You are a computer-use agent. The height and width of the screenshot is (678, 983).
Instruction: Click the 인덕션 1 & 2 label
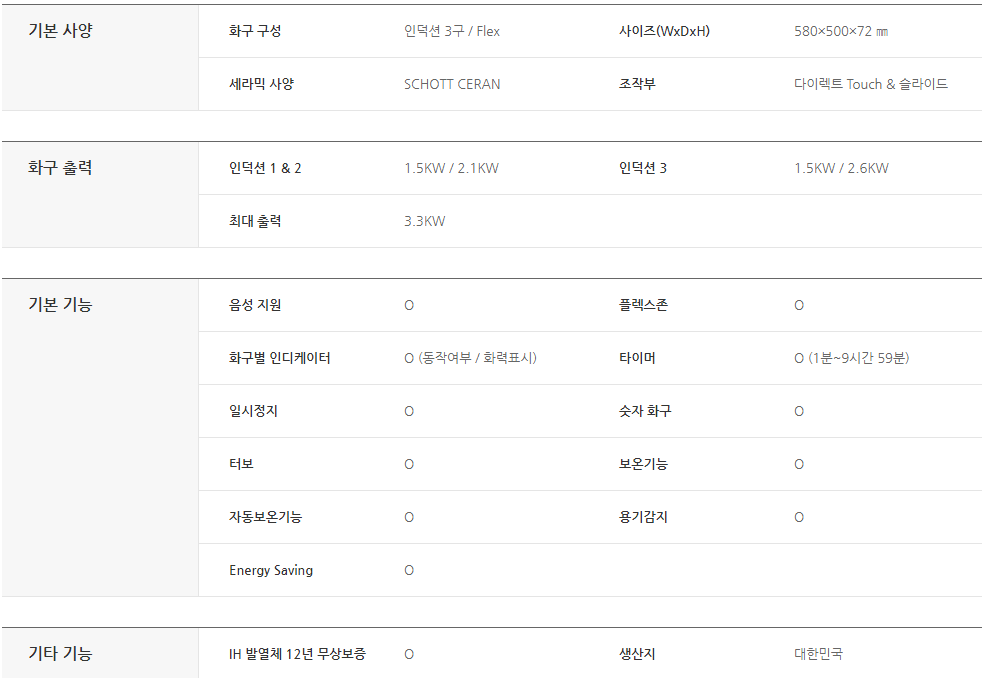pyautogui.click(x=265, y=168)
